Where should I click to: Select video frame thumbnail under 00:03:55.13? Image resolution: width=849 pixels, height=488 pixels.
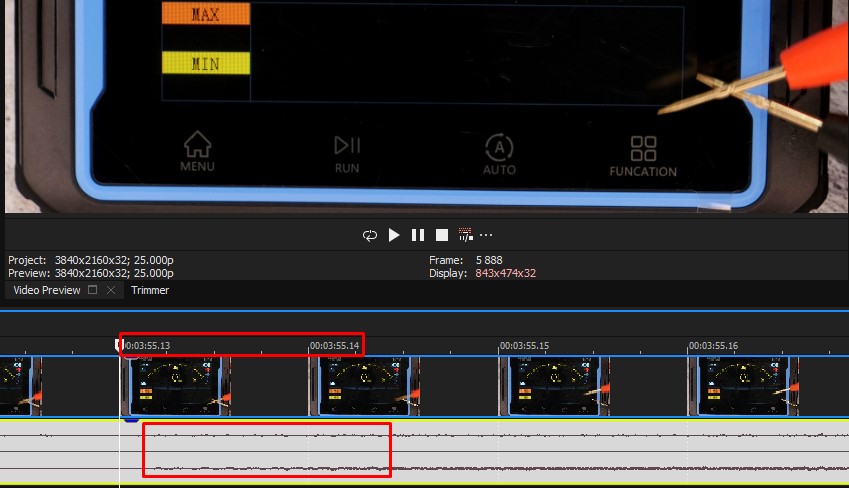pos(176,386)
